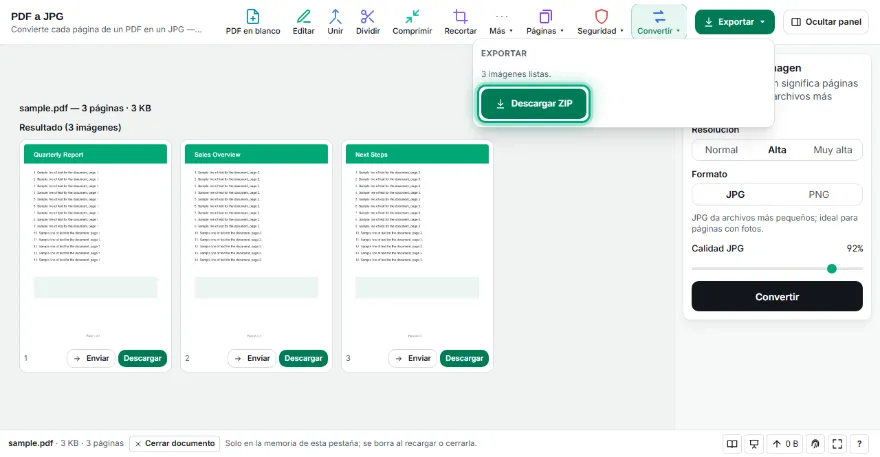Screen dimensions: 880x457
Task: Toggle fullscreen mode icon
Action: pos(837,444)
